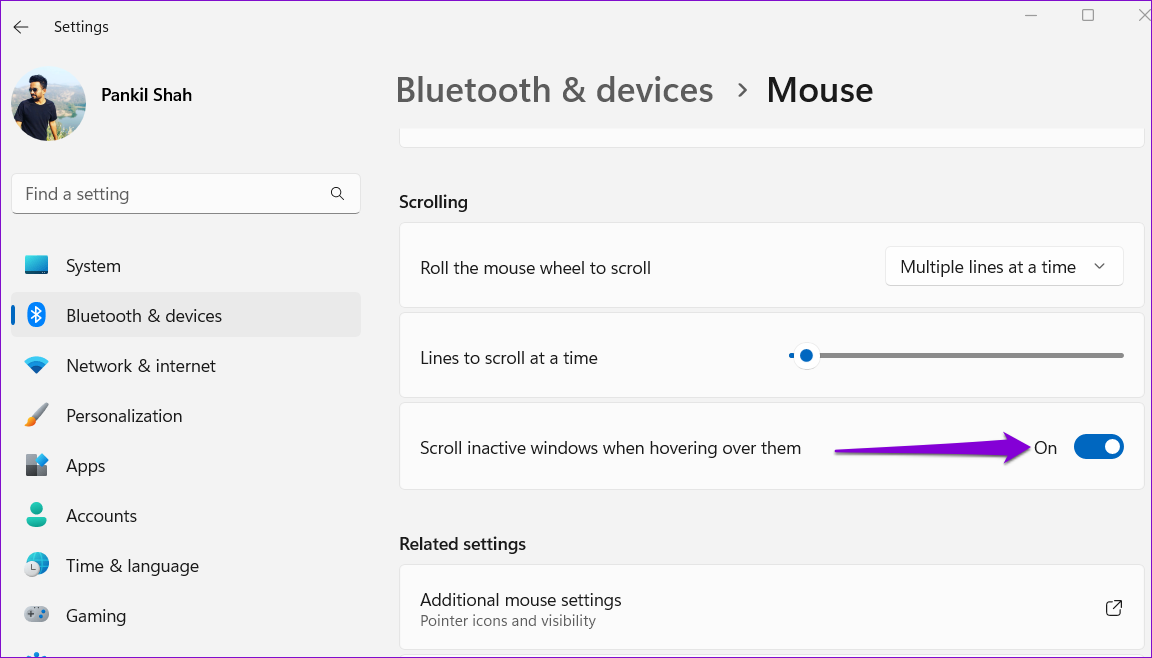Screen dimensions: 1152x658
Task: Click the Personalization paintbrush icon
Action: [x=36, y=415]
